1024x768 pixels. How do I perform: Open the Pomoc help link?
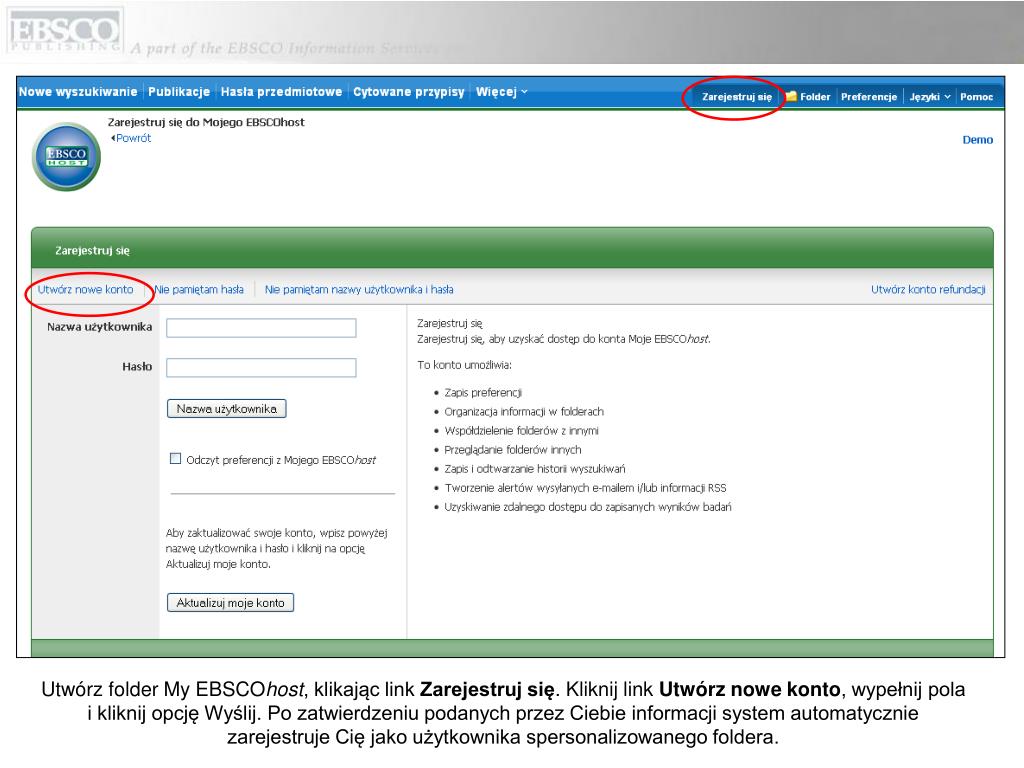point(976,97)
